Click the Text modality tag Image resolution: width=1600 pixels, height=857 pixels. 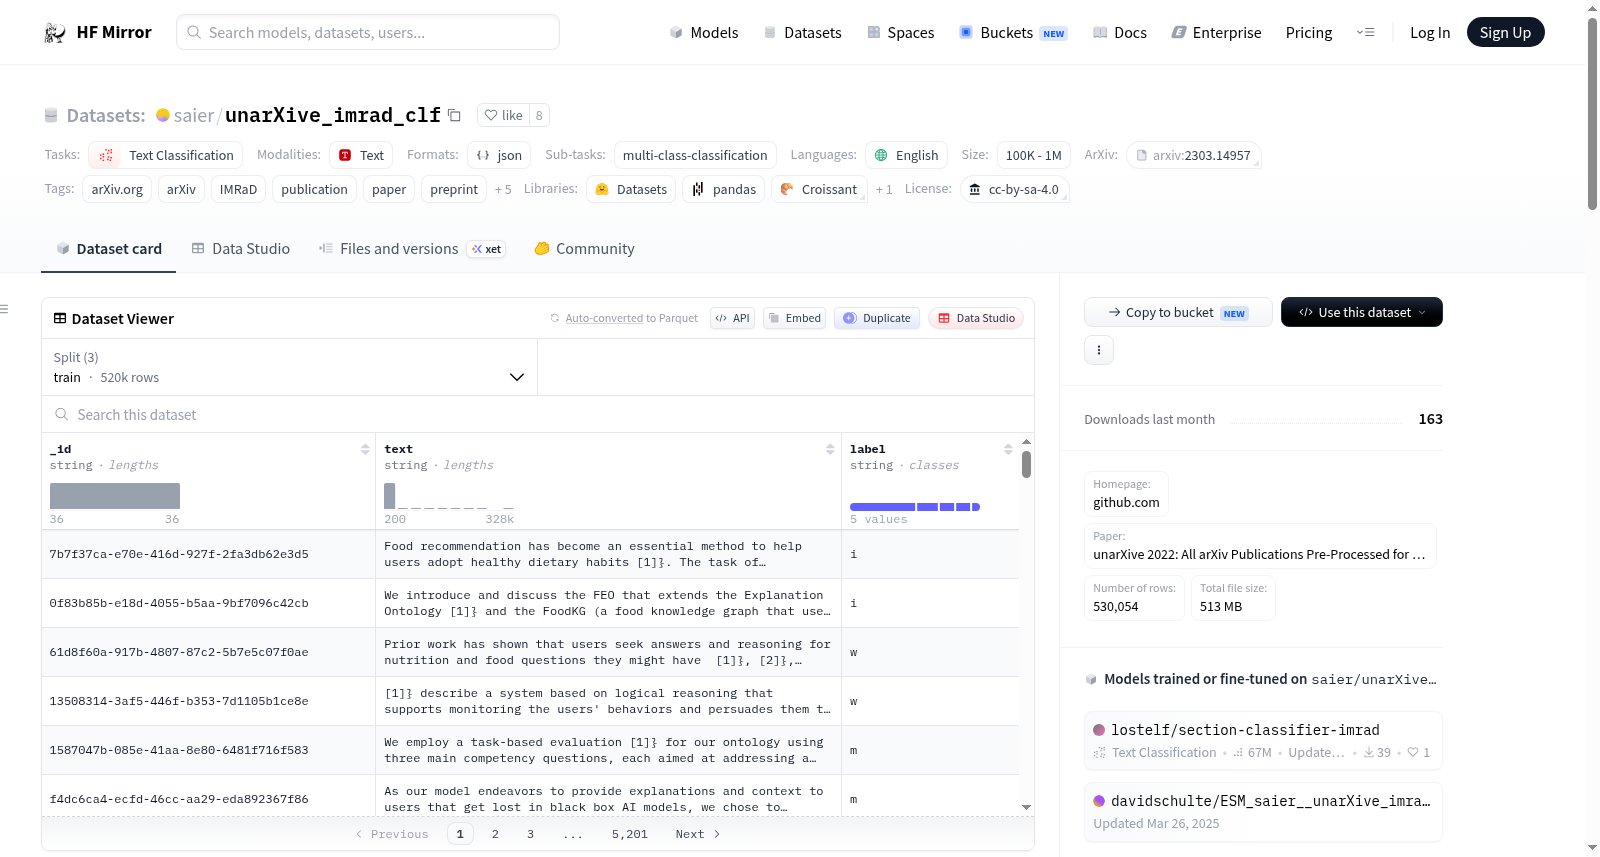coord(361,155)
